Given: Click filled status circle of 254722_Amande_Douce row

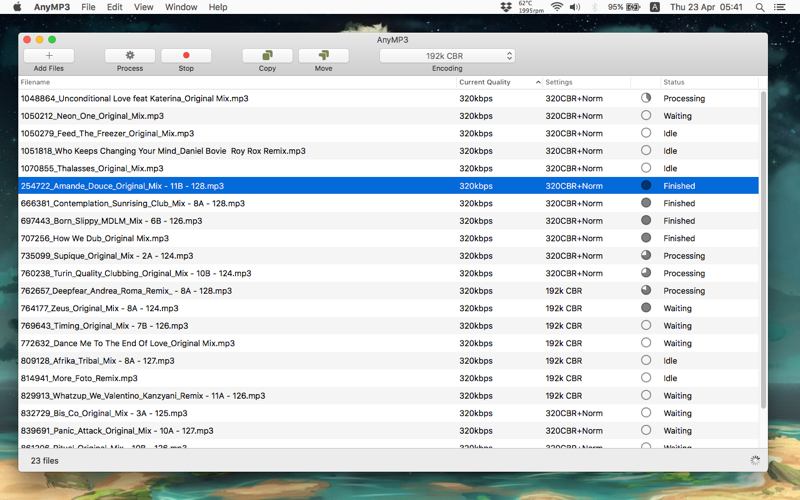Looking at the screenshot, I should [x=646, y=185].
